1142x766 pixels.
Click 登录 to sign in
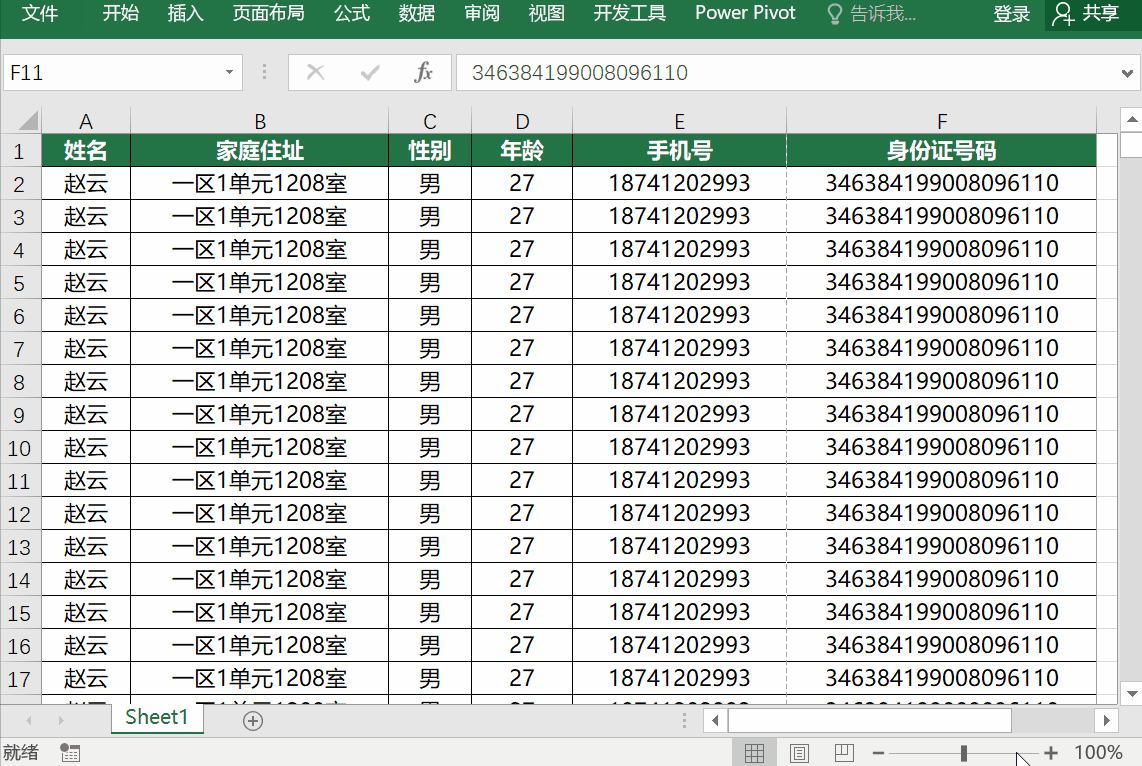coord(1011,14)
